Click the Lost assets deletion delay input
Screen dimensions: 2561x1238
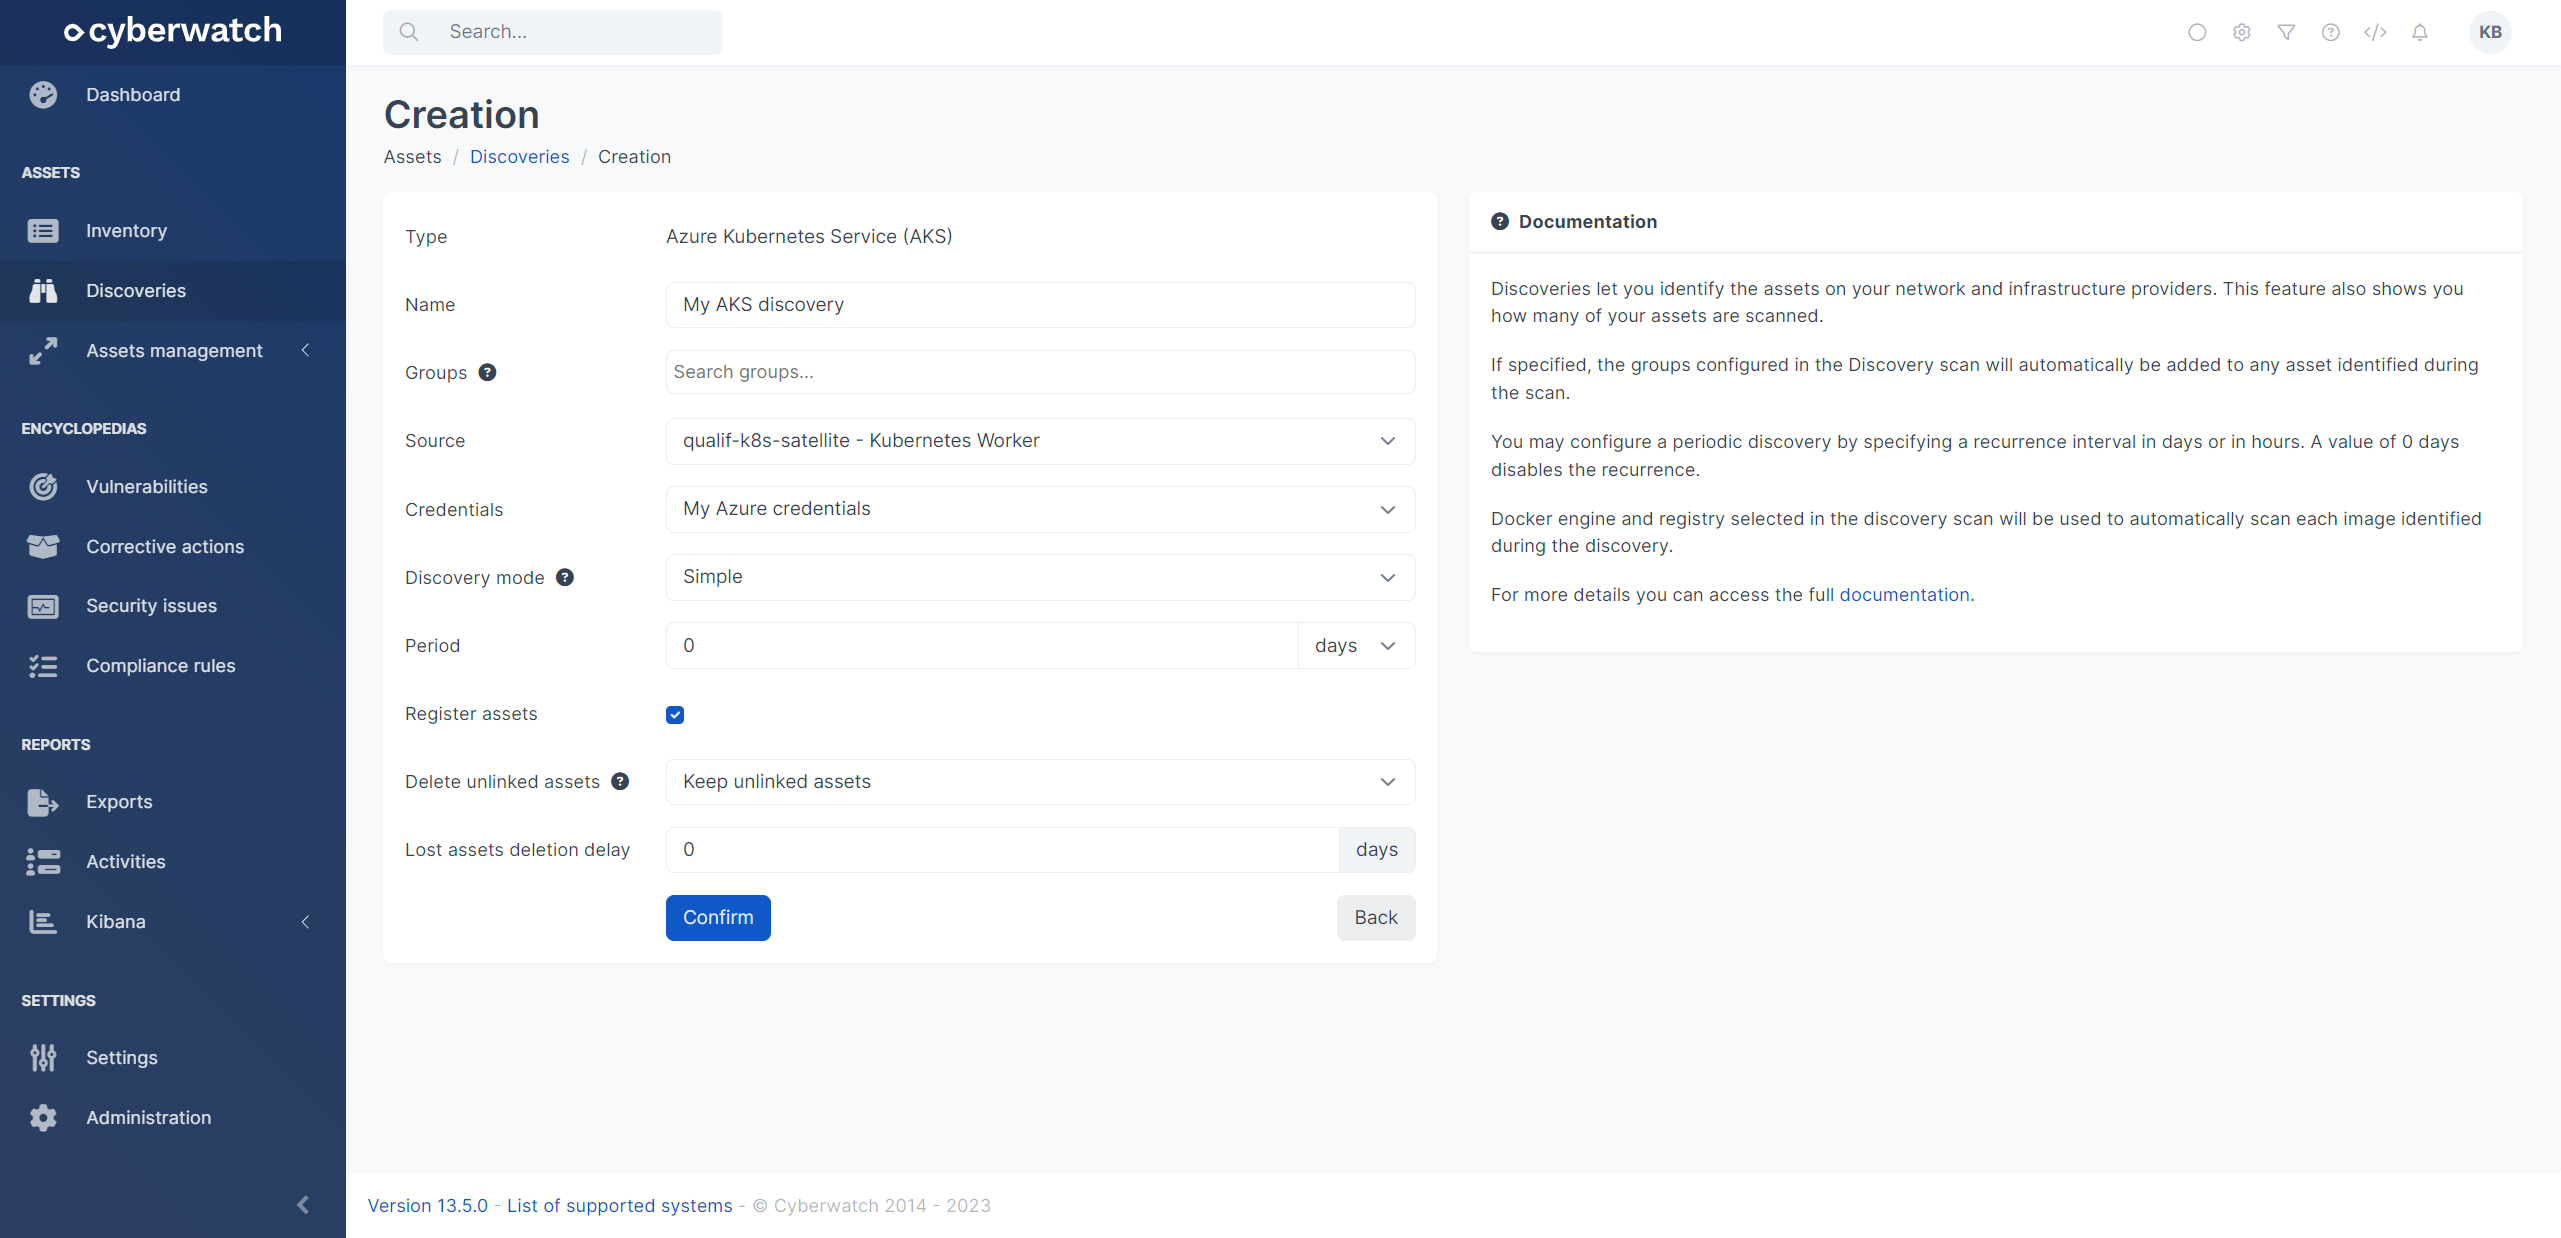coord(1002,850)
